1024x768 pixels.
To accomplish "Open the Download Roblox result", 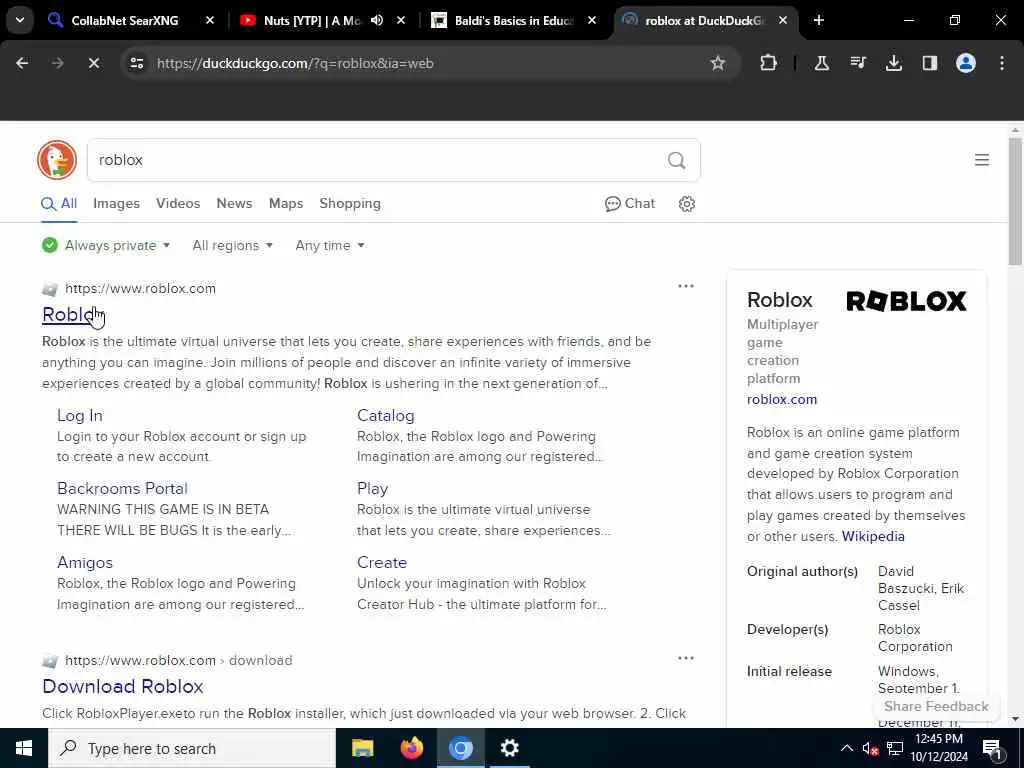I will [123, 687].
